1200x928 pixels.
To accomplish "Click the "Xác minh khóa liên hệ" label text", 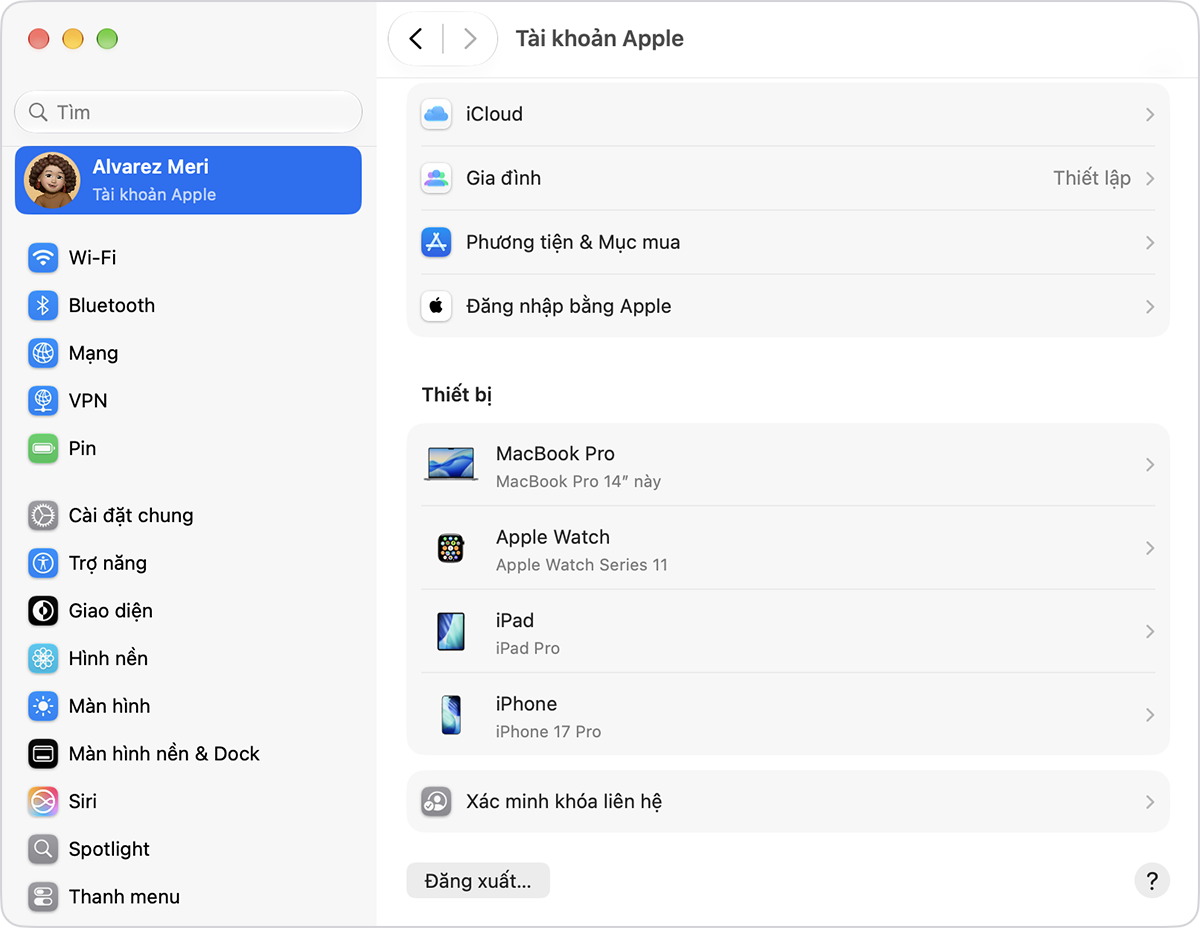I will point(564,802).
